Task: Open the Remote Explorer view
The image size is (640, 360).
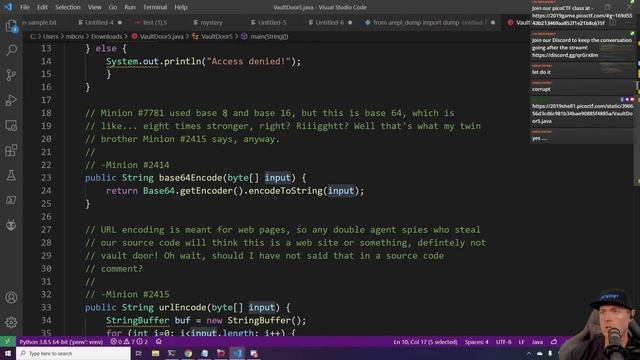Action: pos(11,125)
